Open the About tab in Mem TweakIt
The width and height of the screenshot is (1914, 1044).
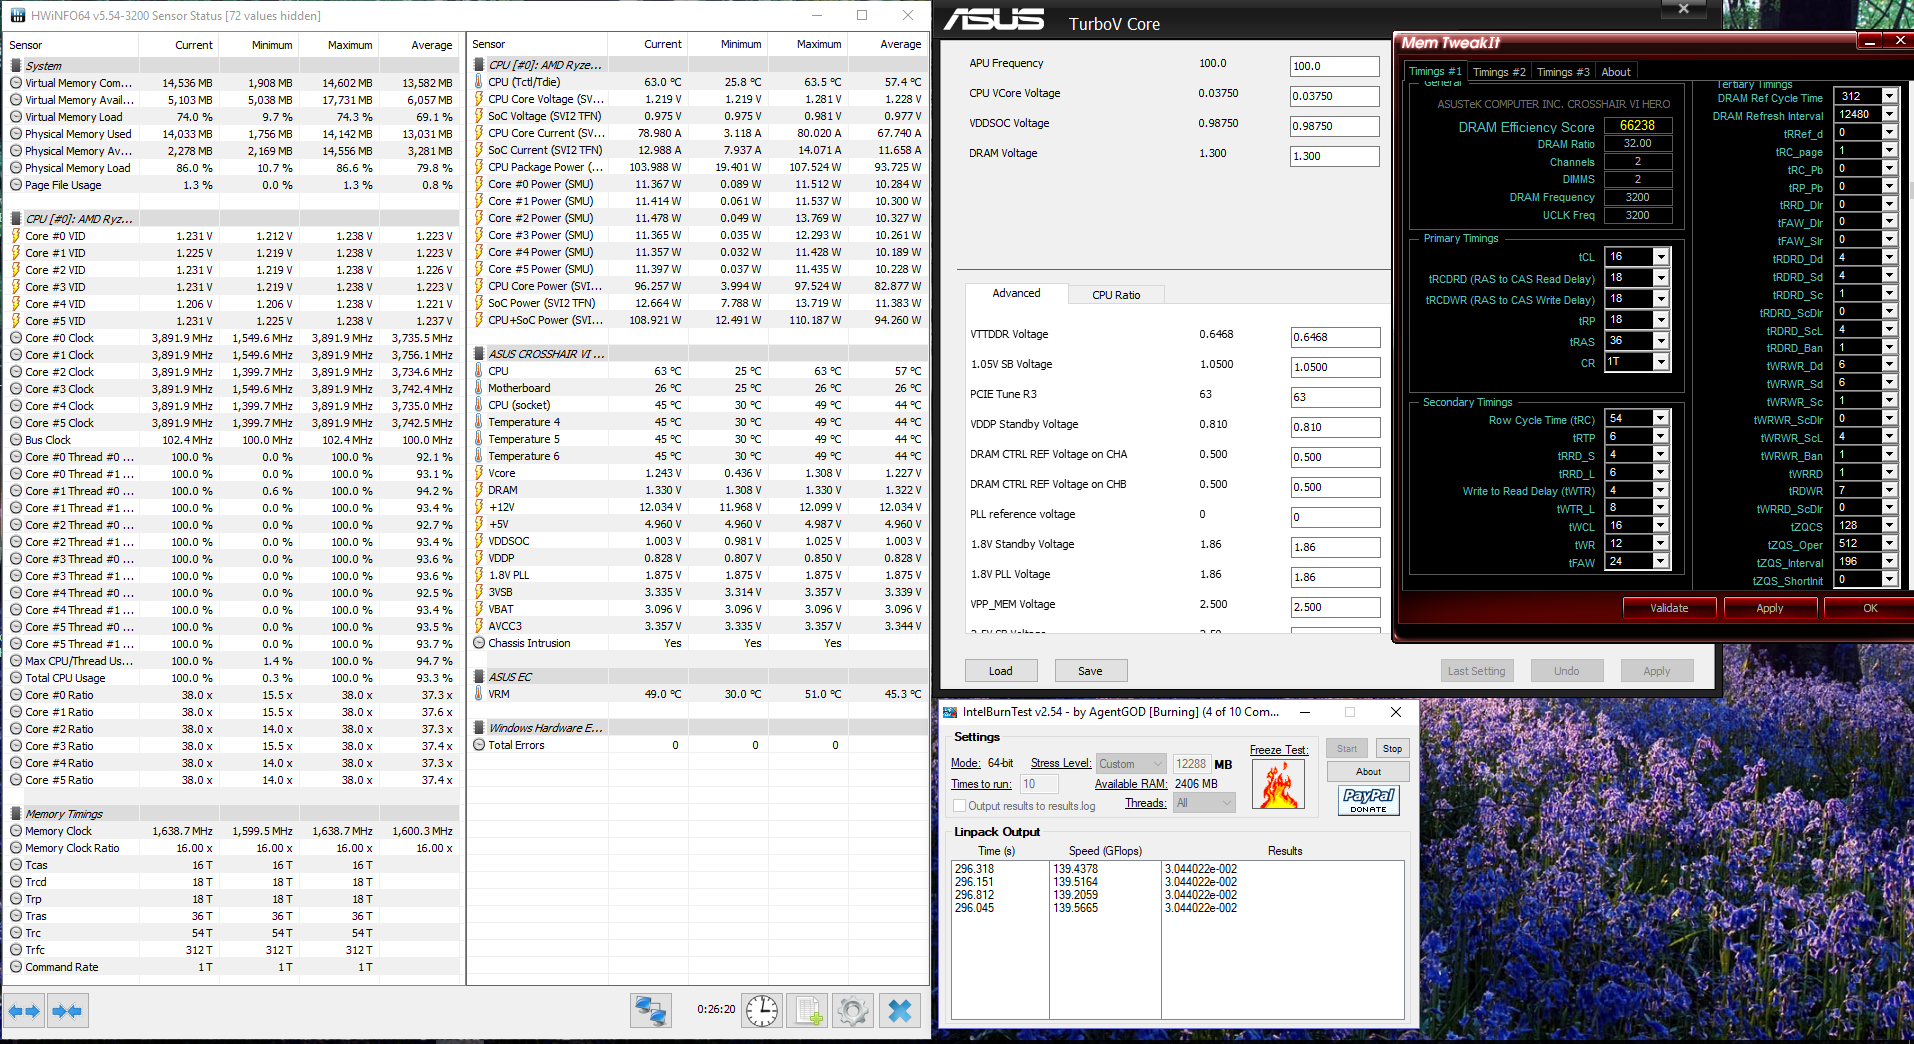point(1616,72)
